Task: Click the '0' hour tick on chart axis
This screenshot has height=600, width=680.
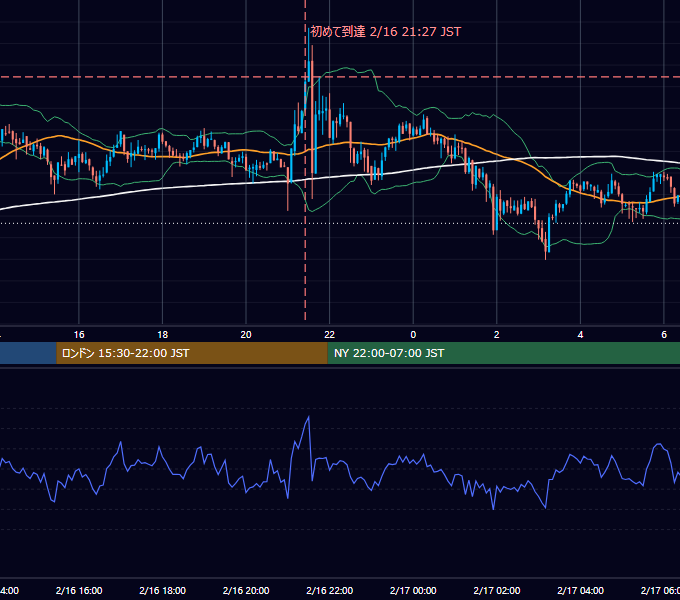Action: pos(413,335)
